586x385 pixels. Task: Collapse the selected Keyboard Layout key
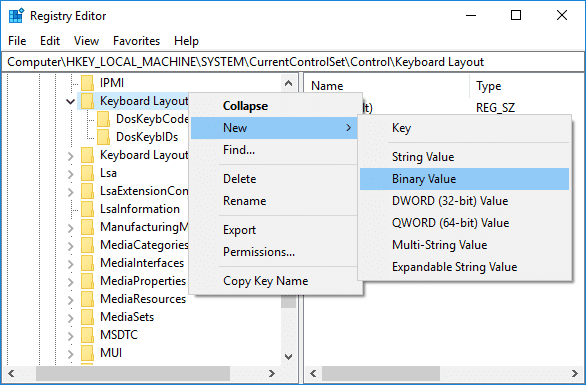[x=70, y=101]
